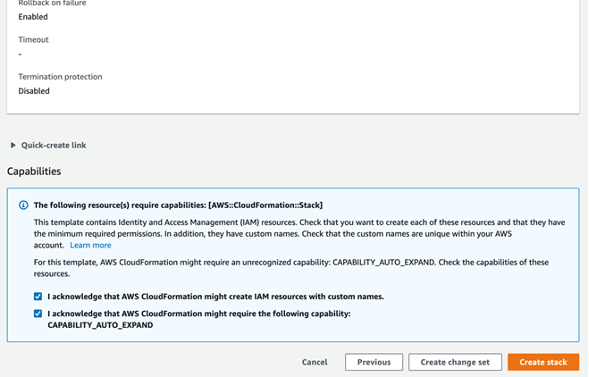Screen dimensions: 589x377
Task: Click the Disabled value under Termination protection
Action: click(34, 91)
